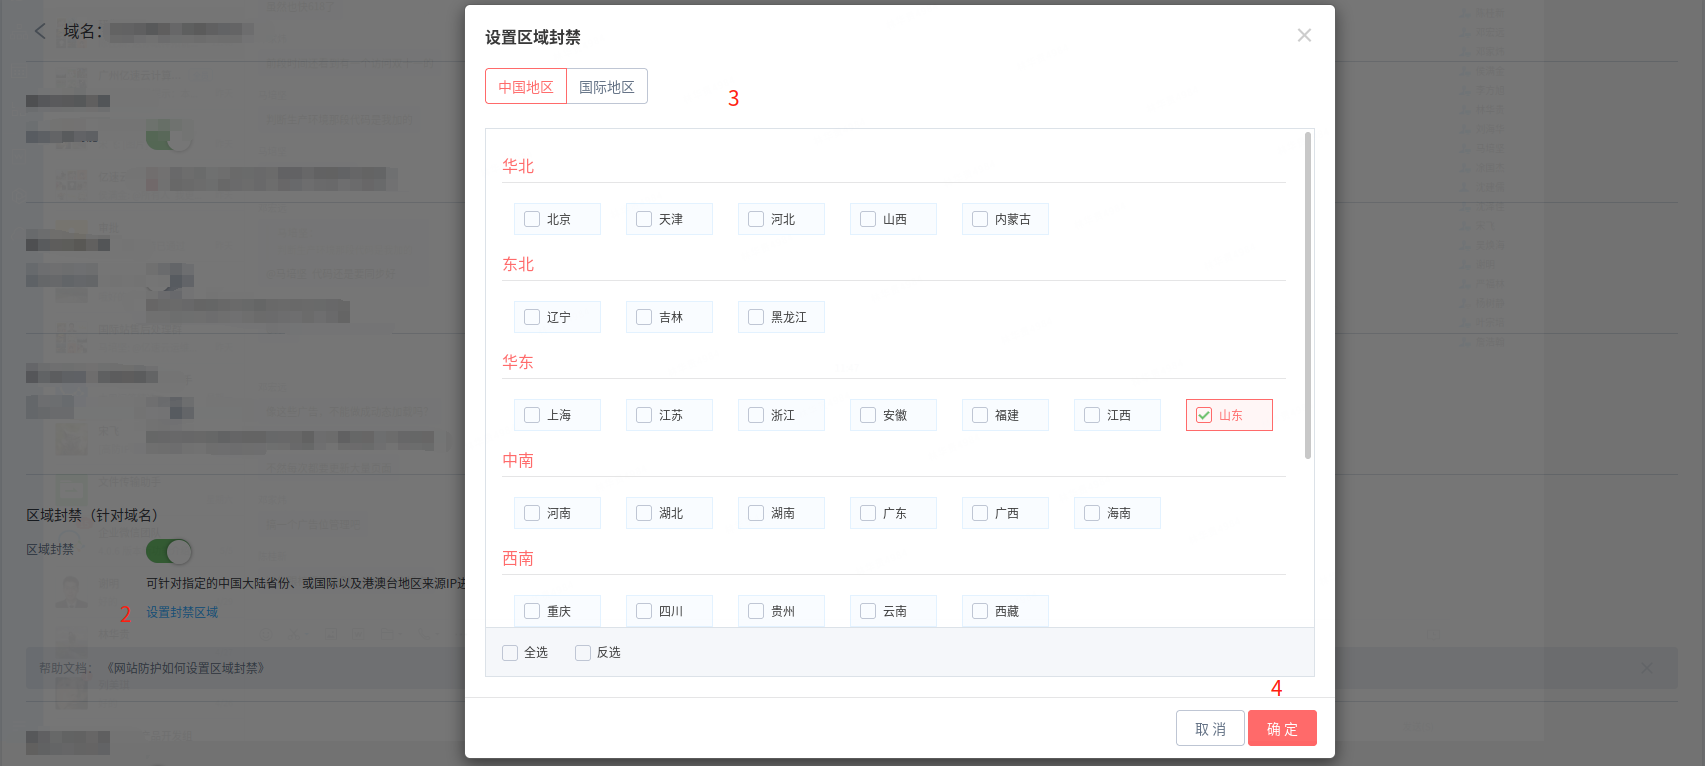This screenshot has height=766, width=1705.
Task: Switch to the 国际地区 tab
Action: (x=607, y=86)
